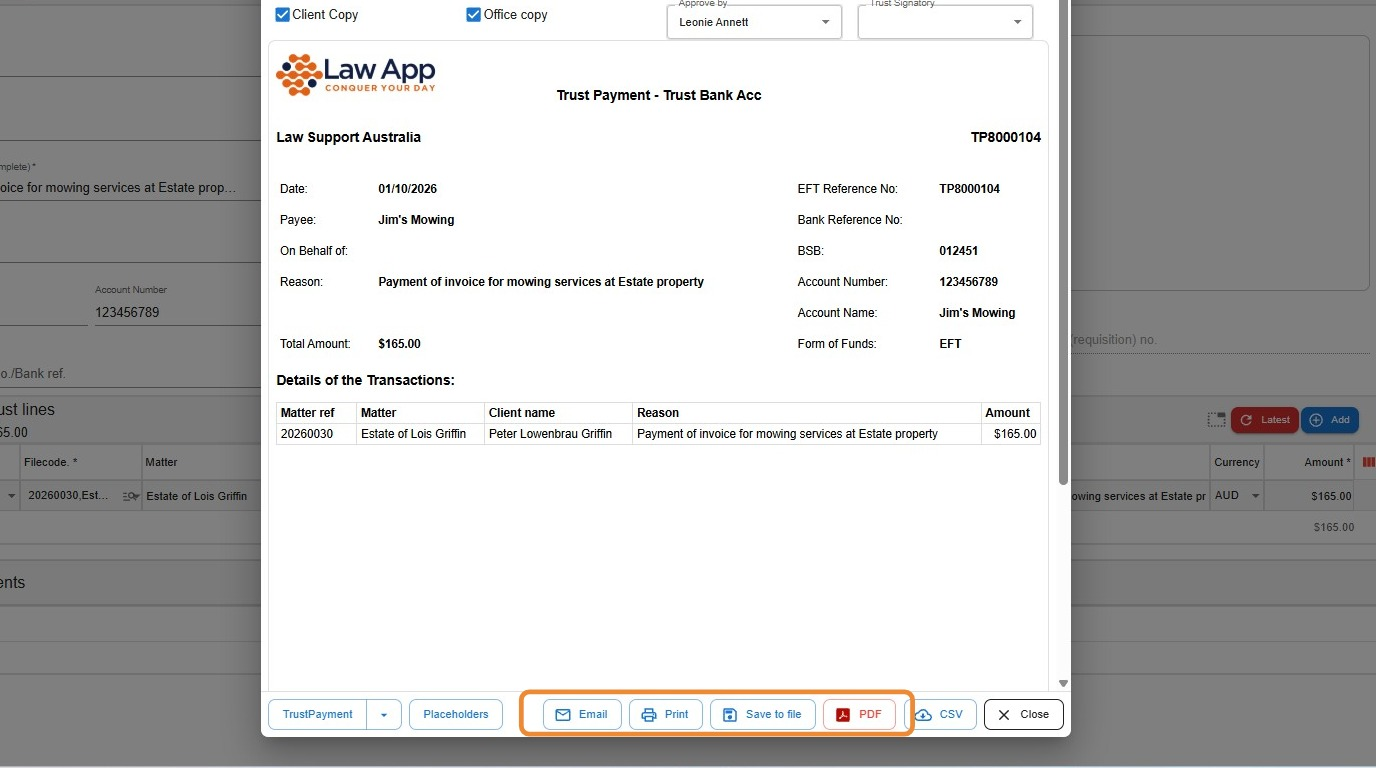
Task: Click the Jim's Mowing payee value
Action: [416, 220]
